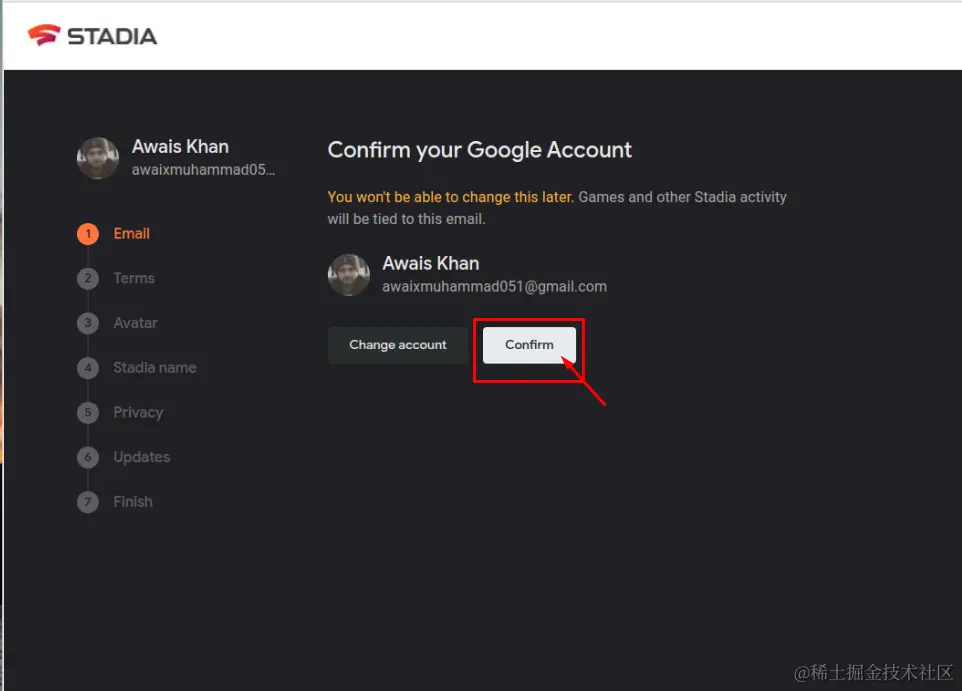Click step 3 number circle icon
Image resolution: width=962 pixels, height=691 pixels.
pyautogui.click(x=88, y=323)
